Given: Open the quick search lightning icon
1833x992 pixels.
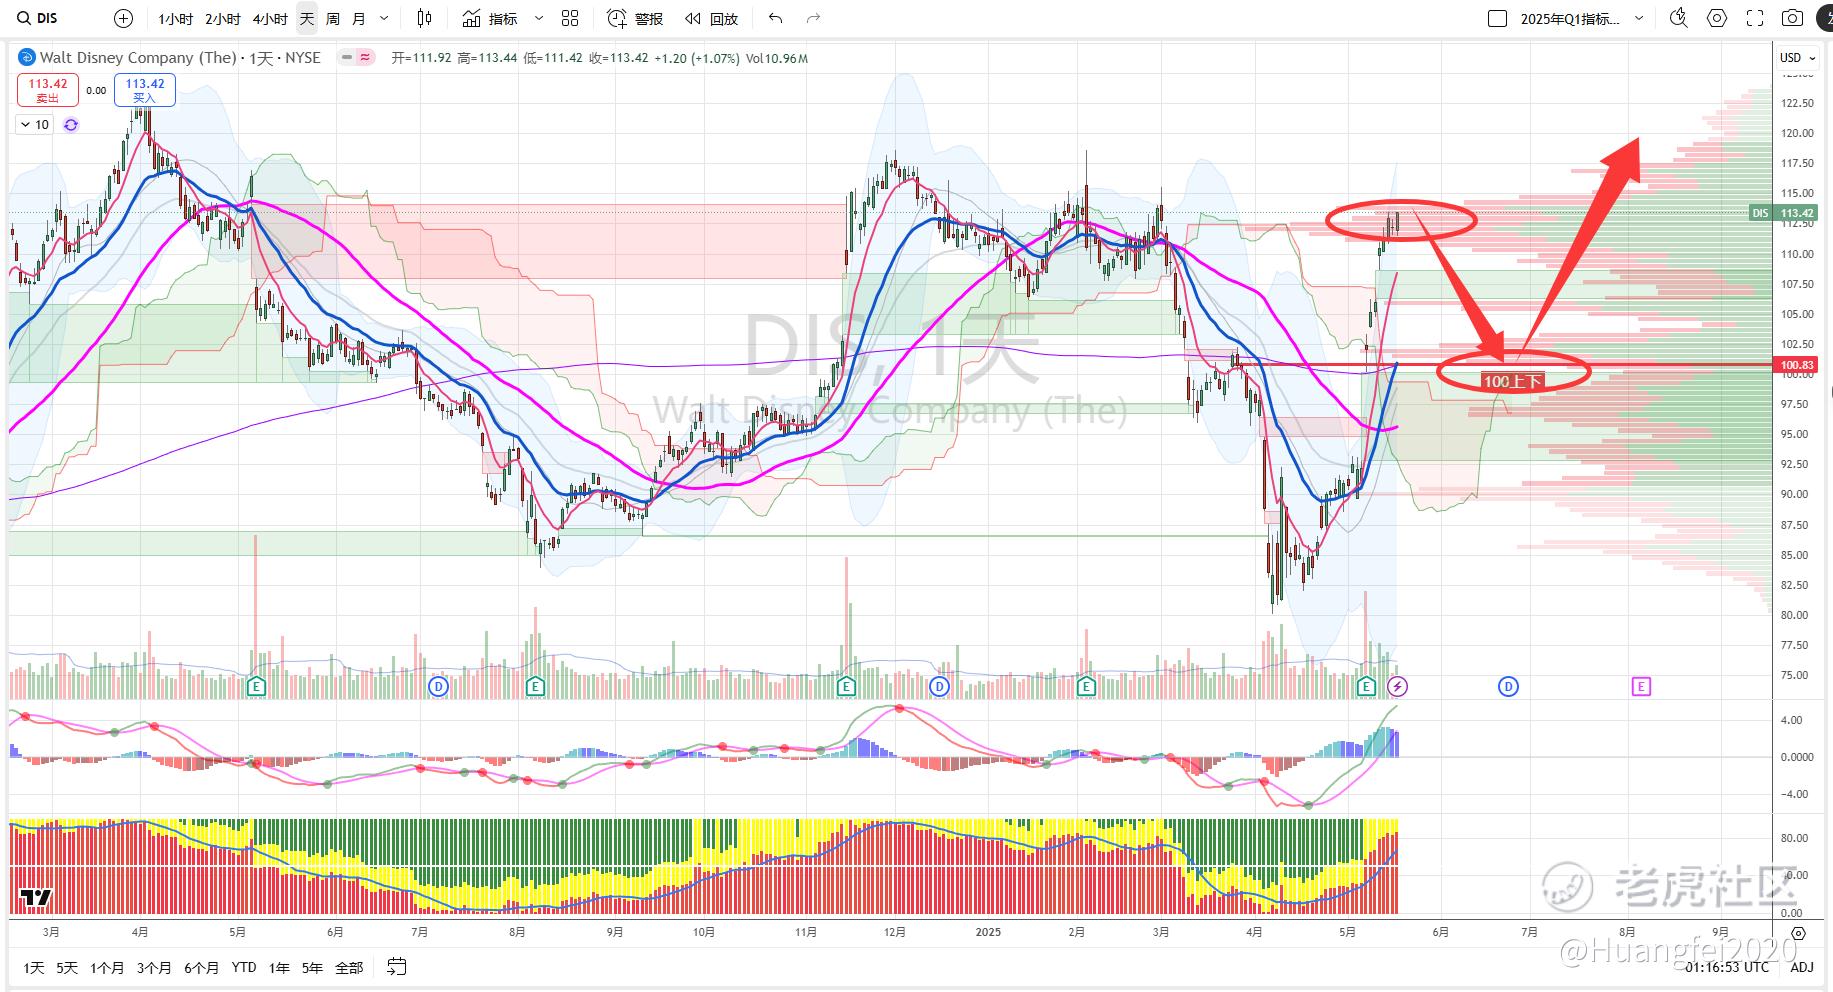Looking at the screenshot, I should click(1679, 18).
